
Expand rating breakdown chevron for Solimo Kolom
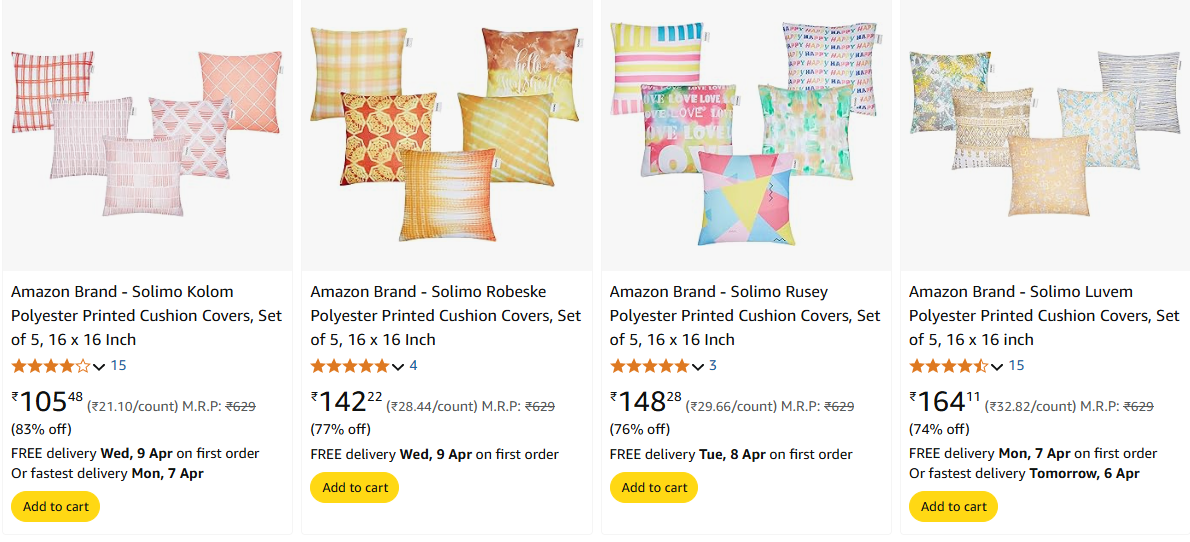99,367
